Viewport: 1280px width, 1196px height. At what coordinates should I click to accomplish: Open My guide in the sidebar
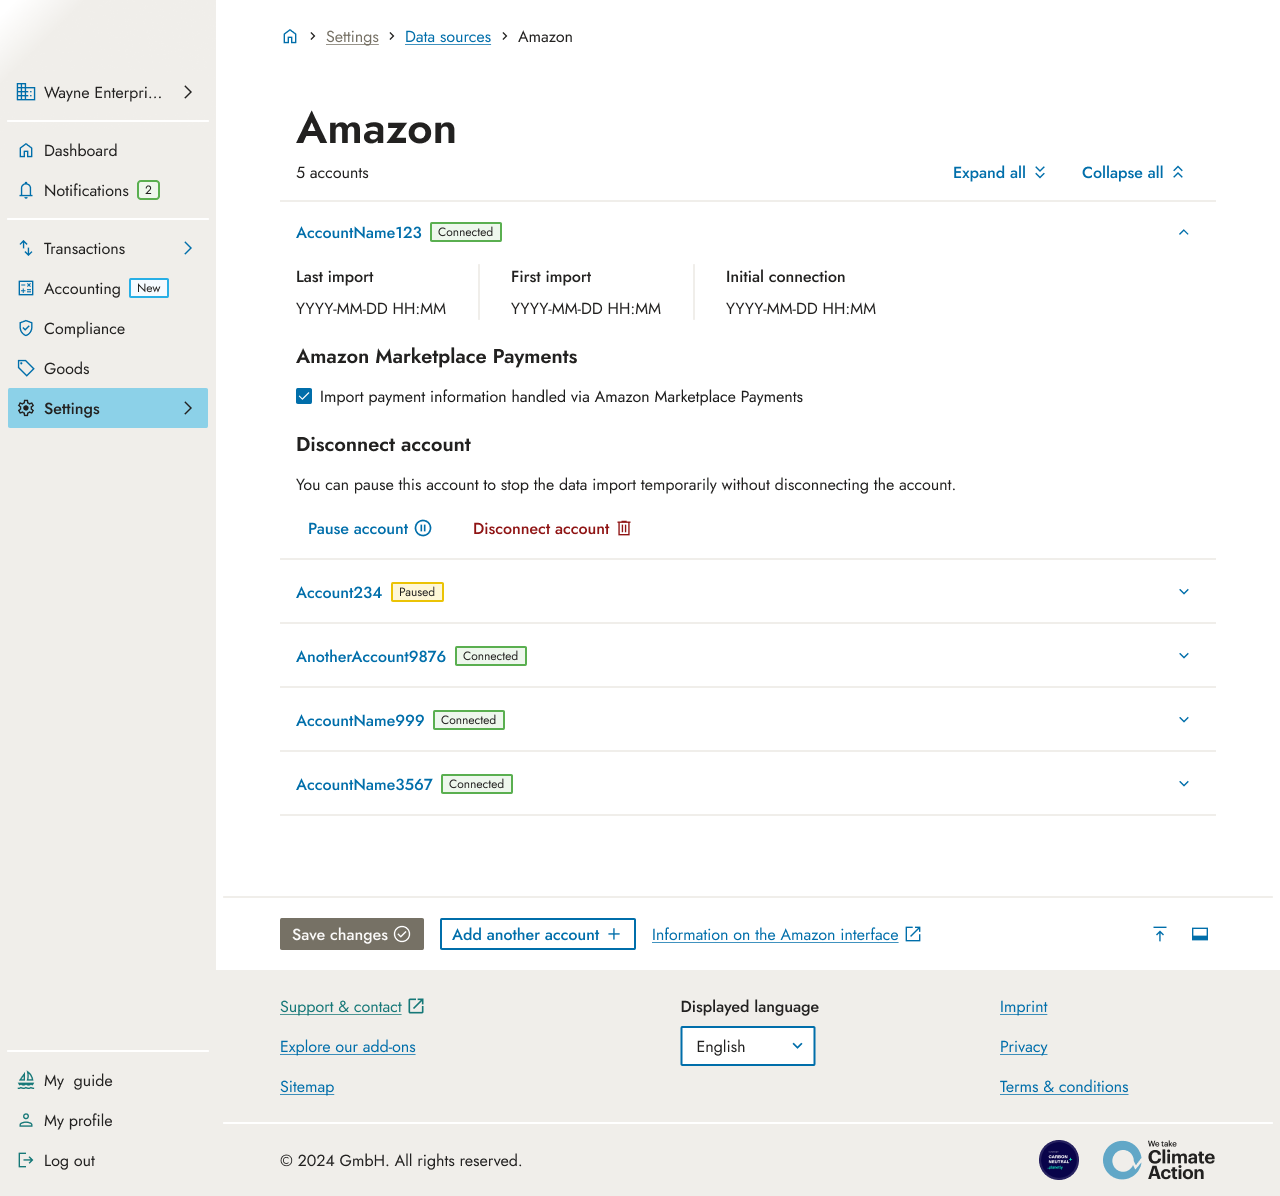click(x=108, y=1080)
